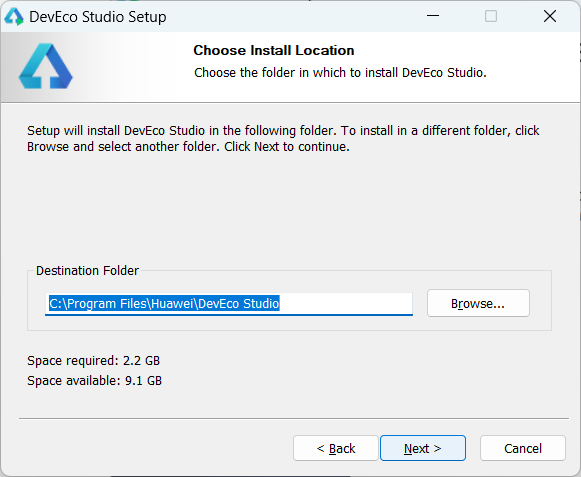The width and height of the screenshot is (581, 477).
Task: Click the 'Destination Folder' group label
Action: click(87, 271)
